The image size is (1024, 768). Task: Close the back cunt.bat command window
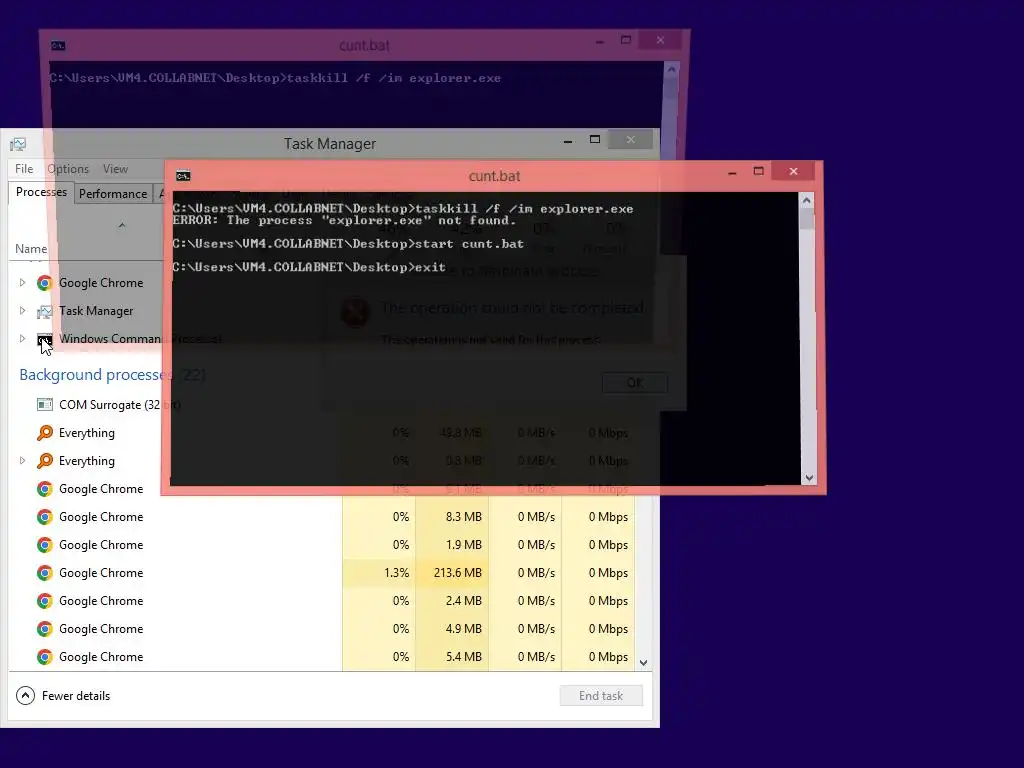coord(660,40)
